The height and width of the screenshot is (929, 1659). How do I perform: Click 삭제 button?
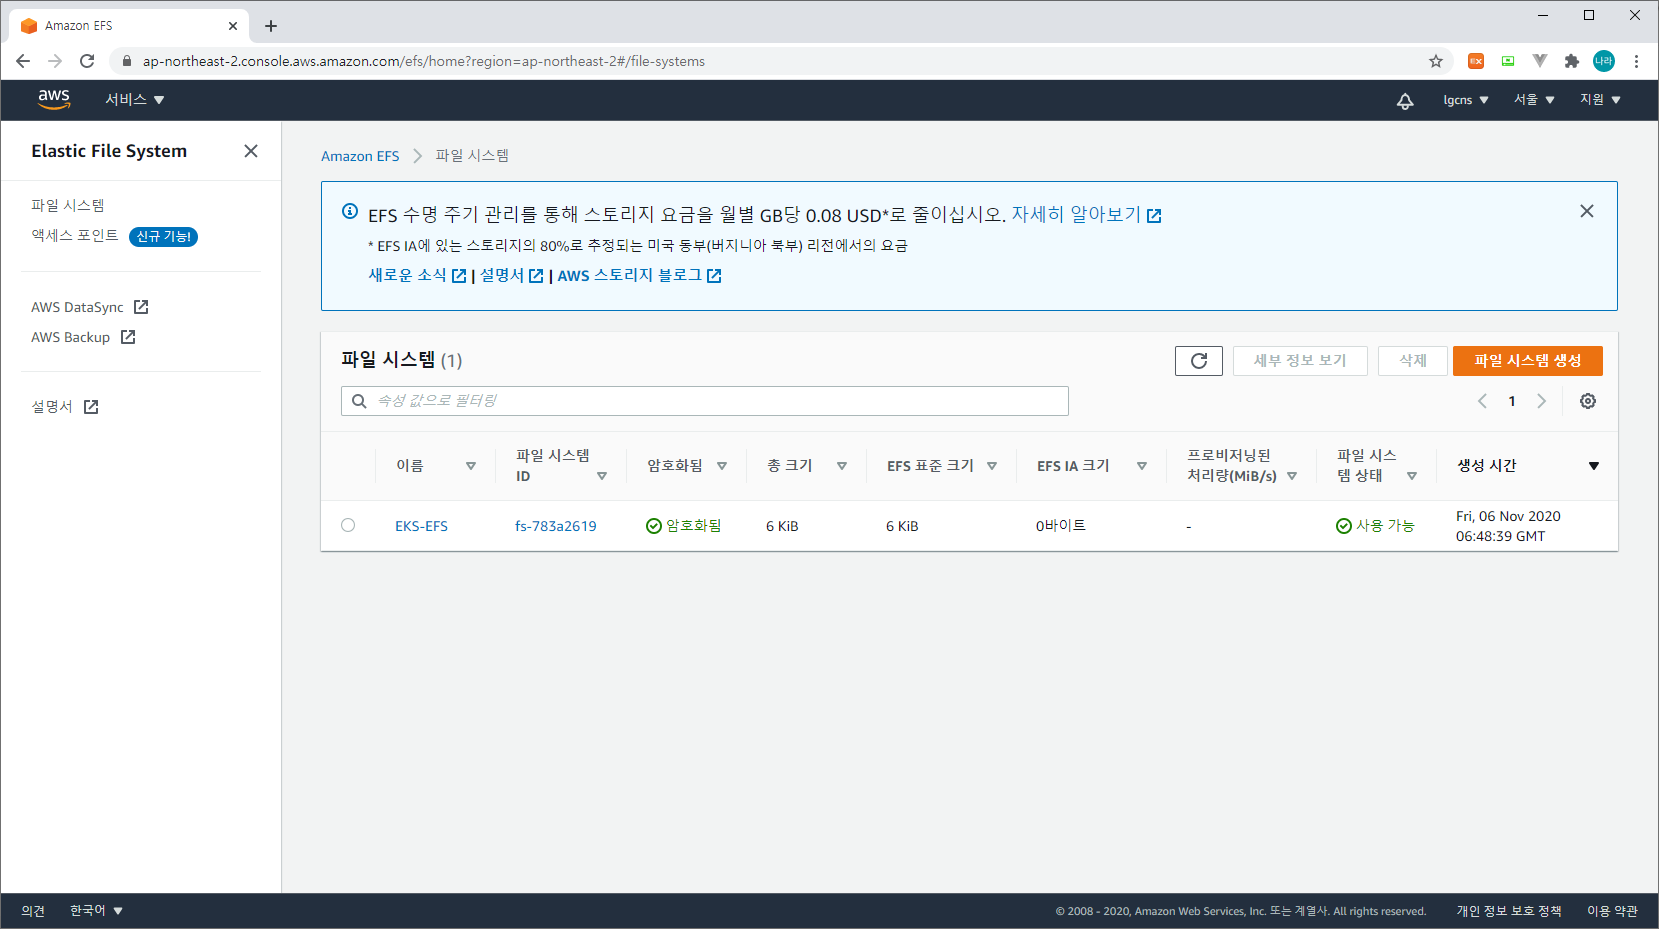pyautogui.click(x=1413, y=361)
